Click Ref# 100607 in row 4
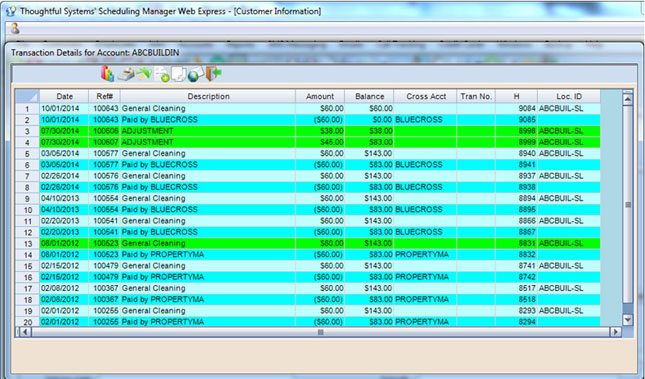Screen dimensions: 645x379 click(x=106, y=142)
